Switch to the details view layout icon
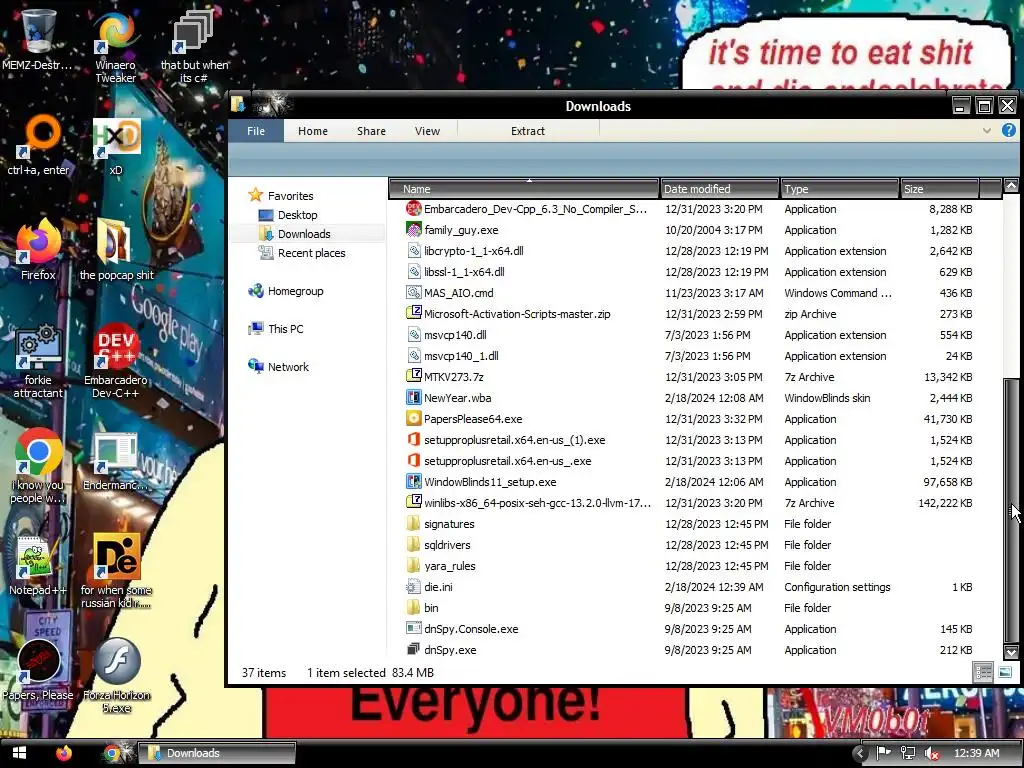This screenshot has width=1024, height=768. pyautogui.click(x=983, y=672)
